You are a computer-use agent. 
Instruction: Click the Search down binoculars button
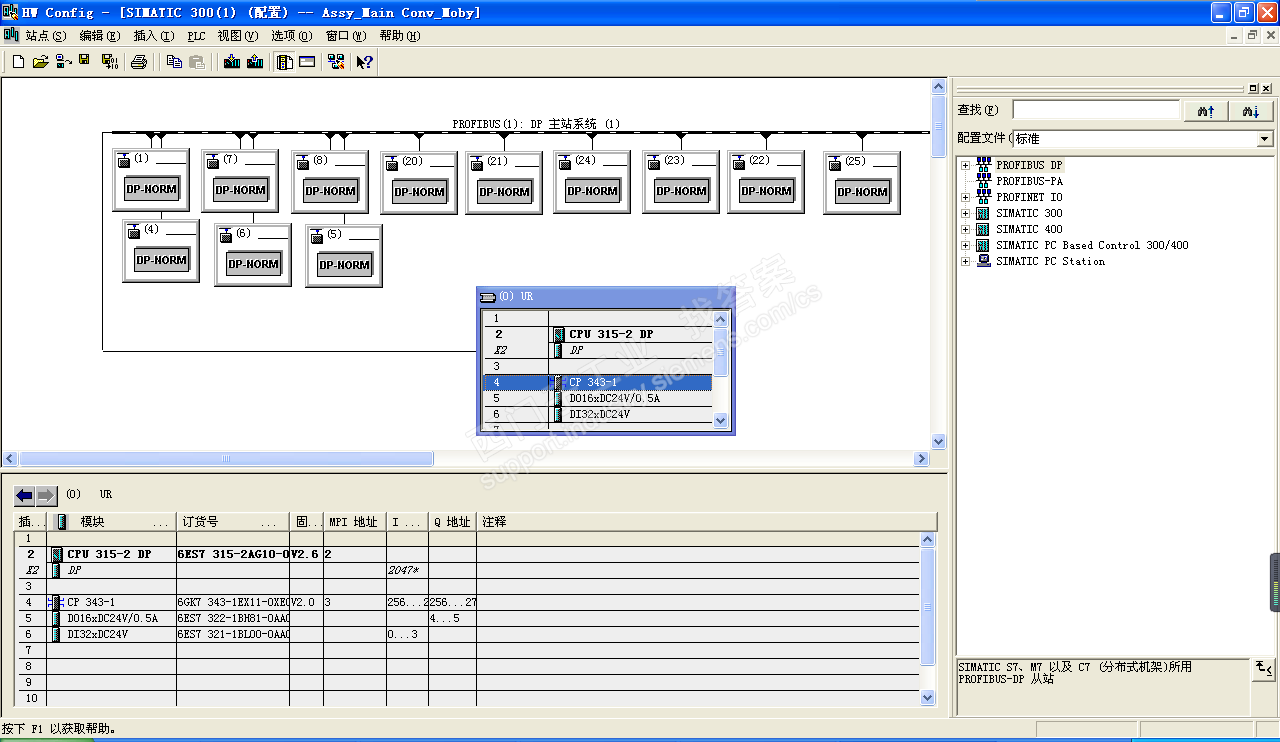(1251, 111)
